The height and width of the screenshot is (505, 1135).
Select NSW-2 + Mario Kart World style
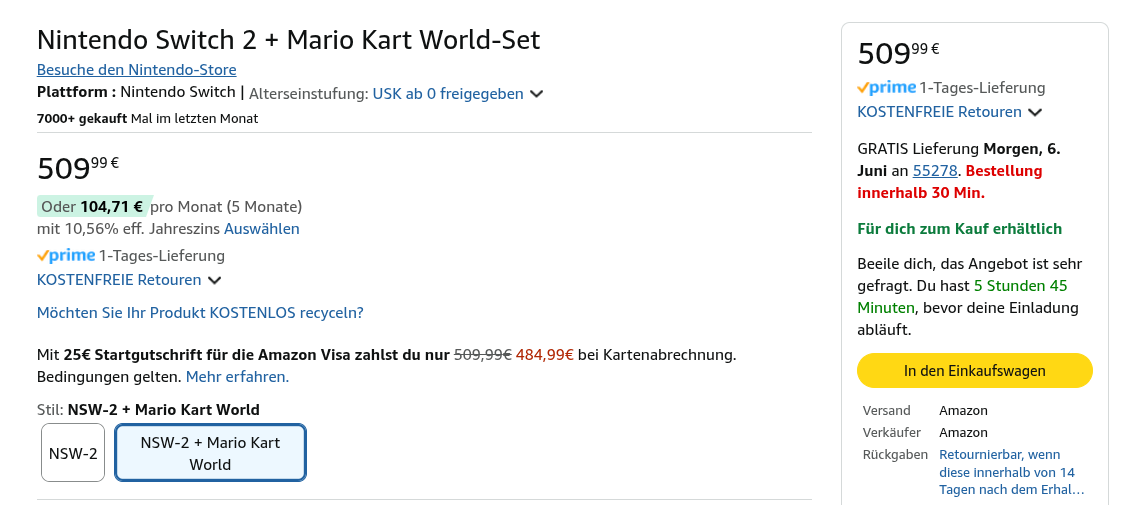tap(210, 453)
